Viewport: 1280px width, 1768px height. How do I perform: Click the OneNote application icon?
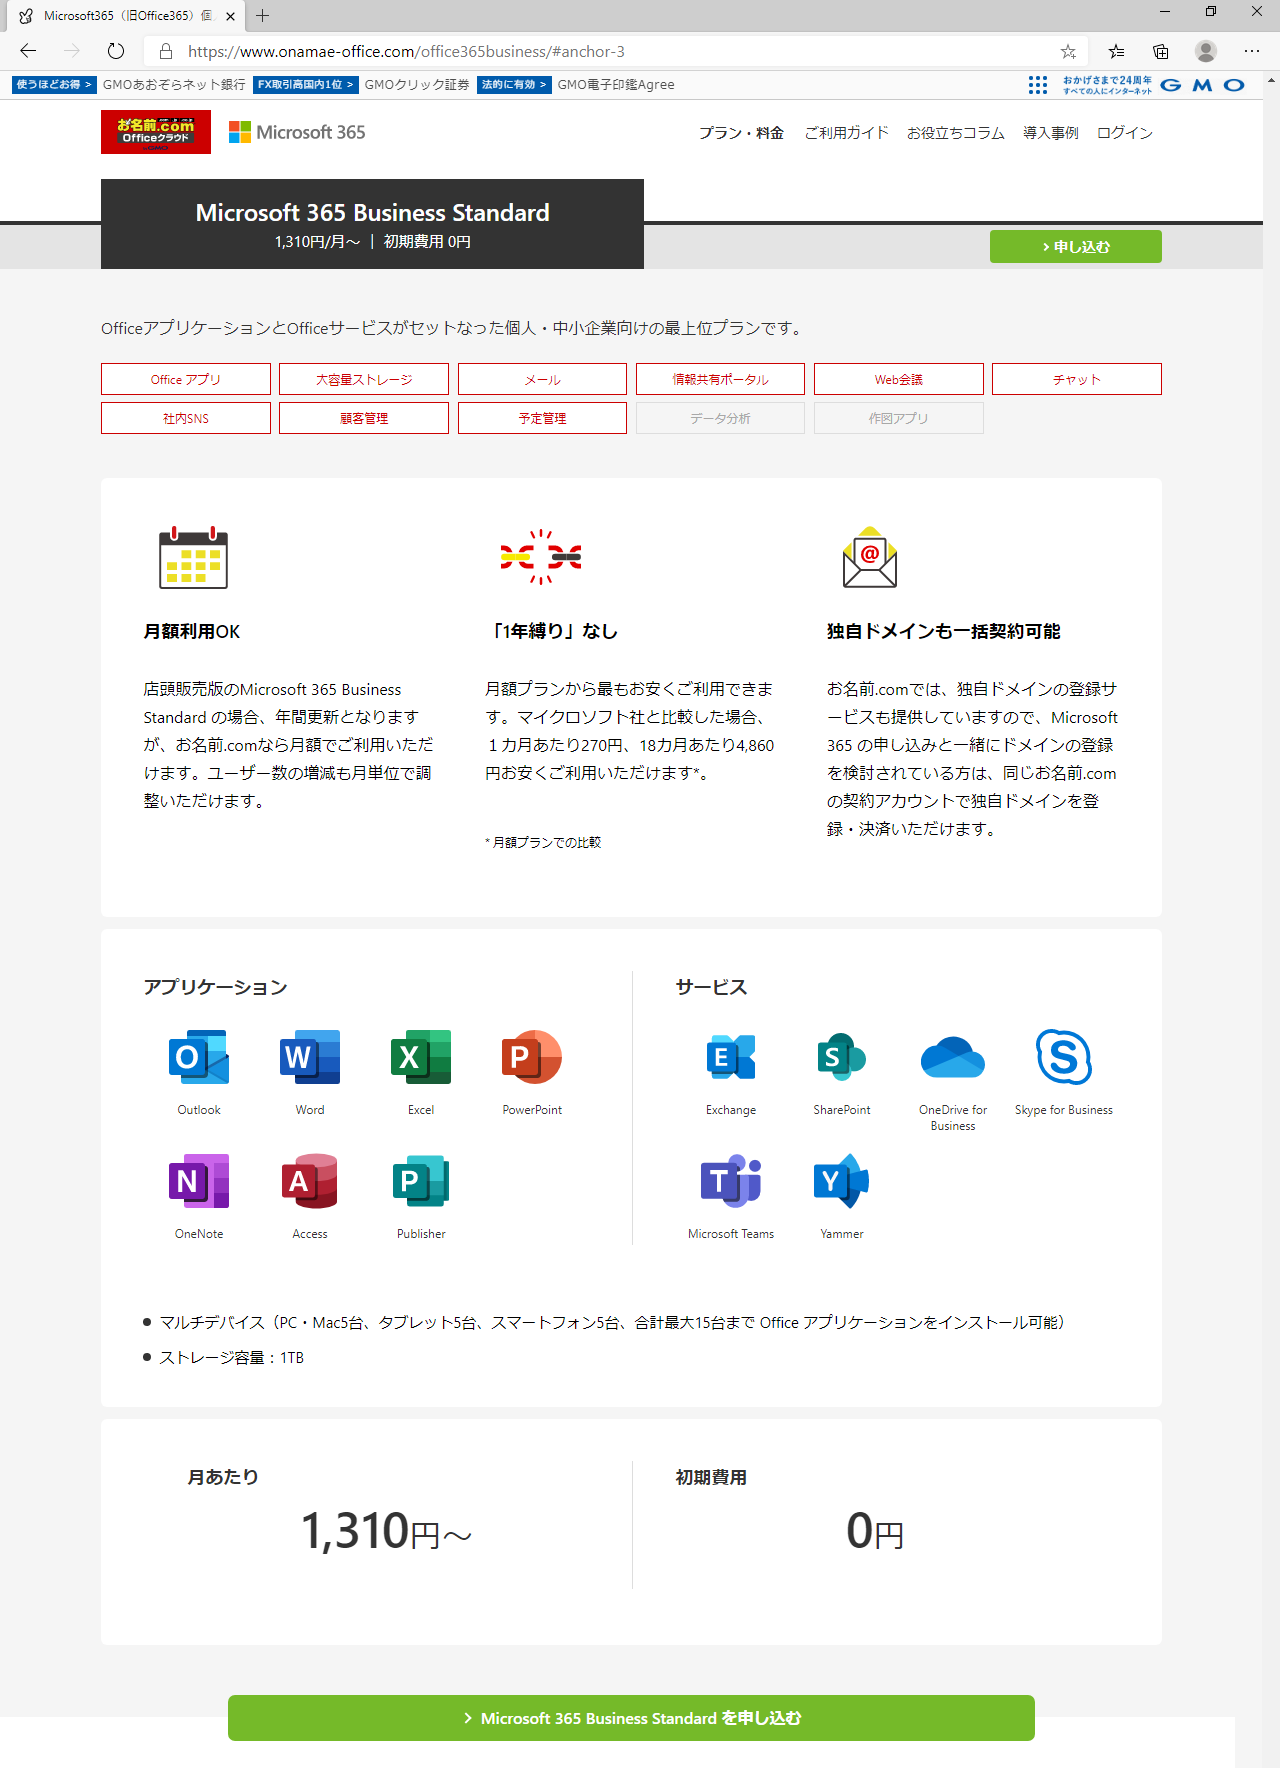click(x=199, y=1181)
